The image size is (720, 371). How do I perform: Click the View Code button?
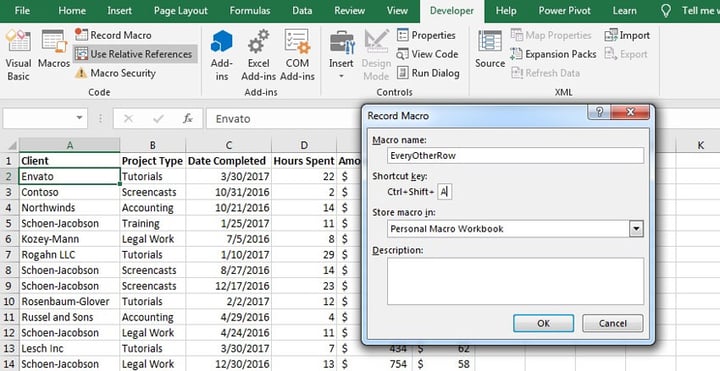coord(427,54)
